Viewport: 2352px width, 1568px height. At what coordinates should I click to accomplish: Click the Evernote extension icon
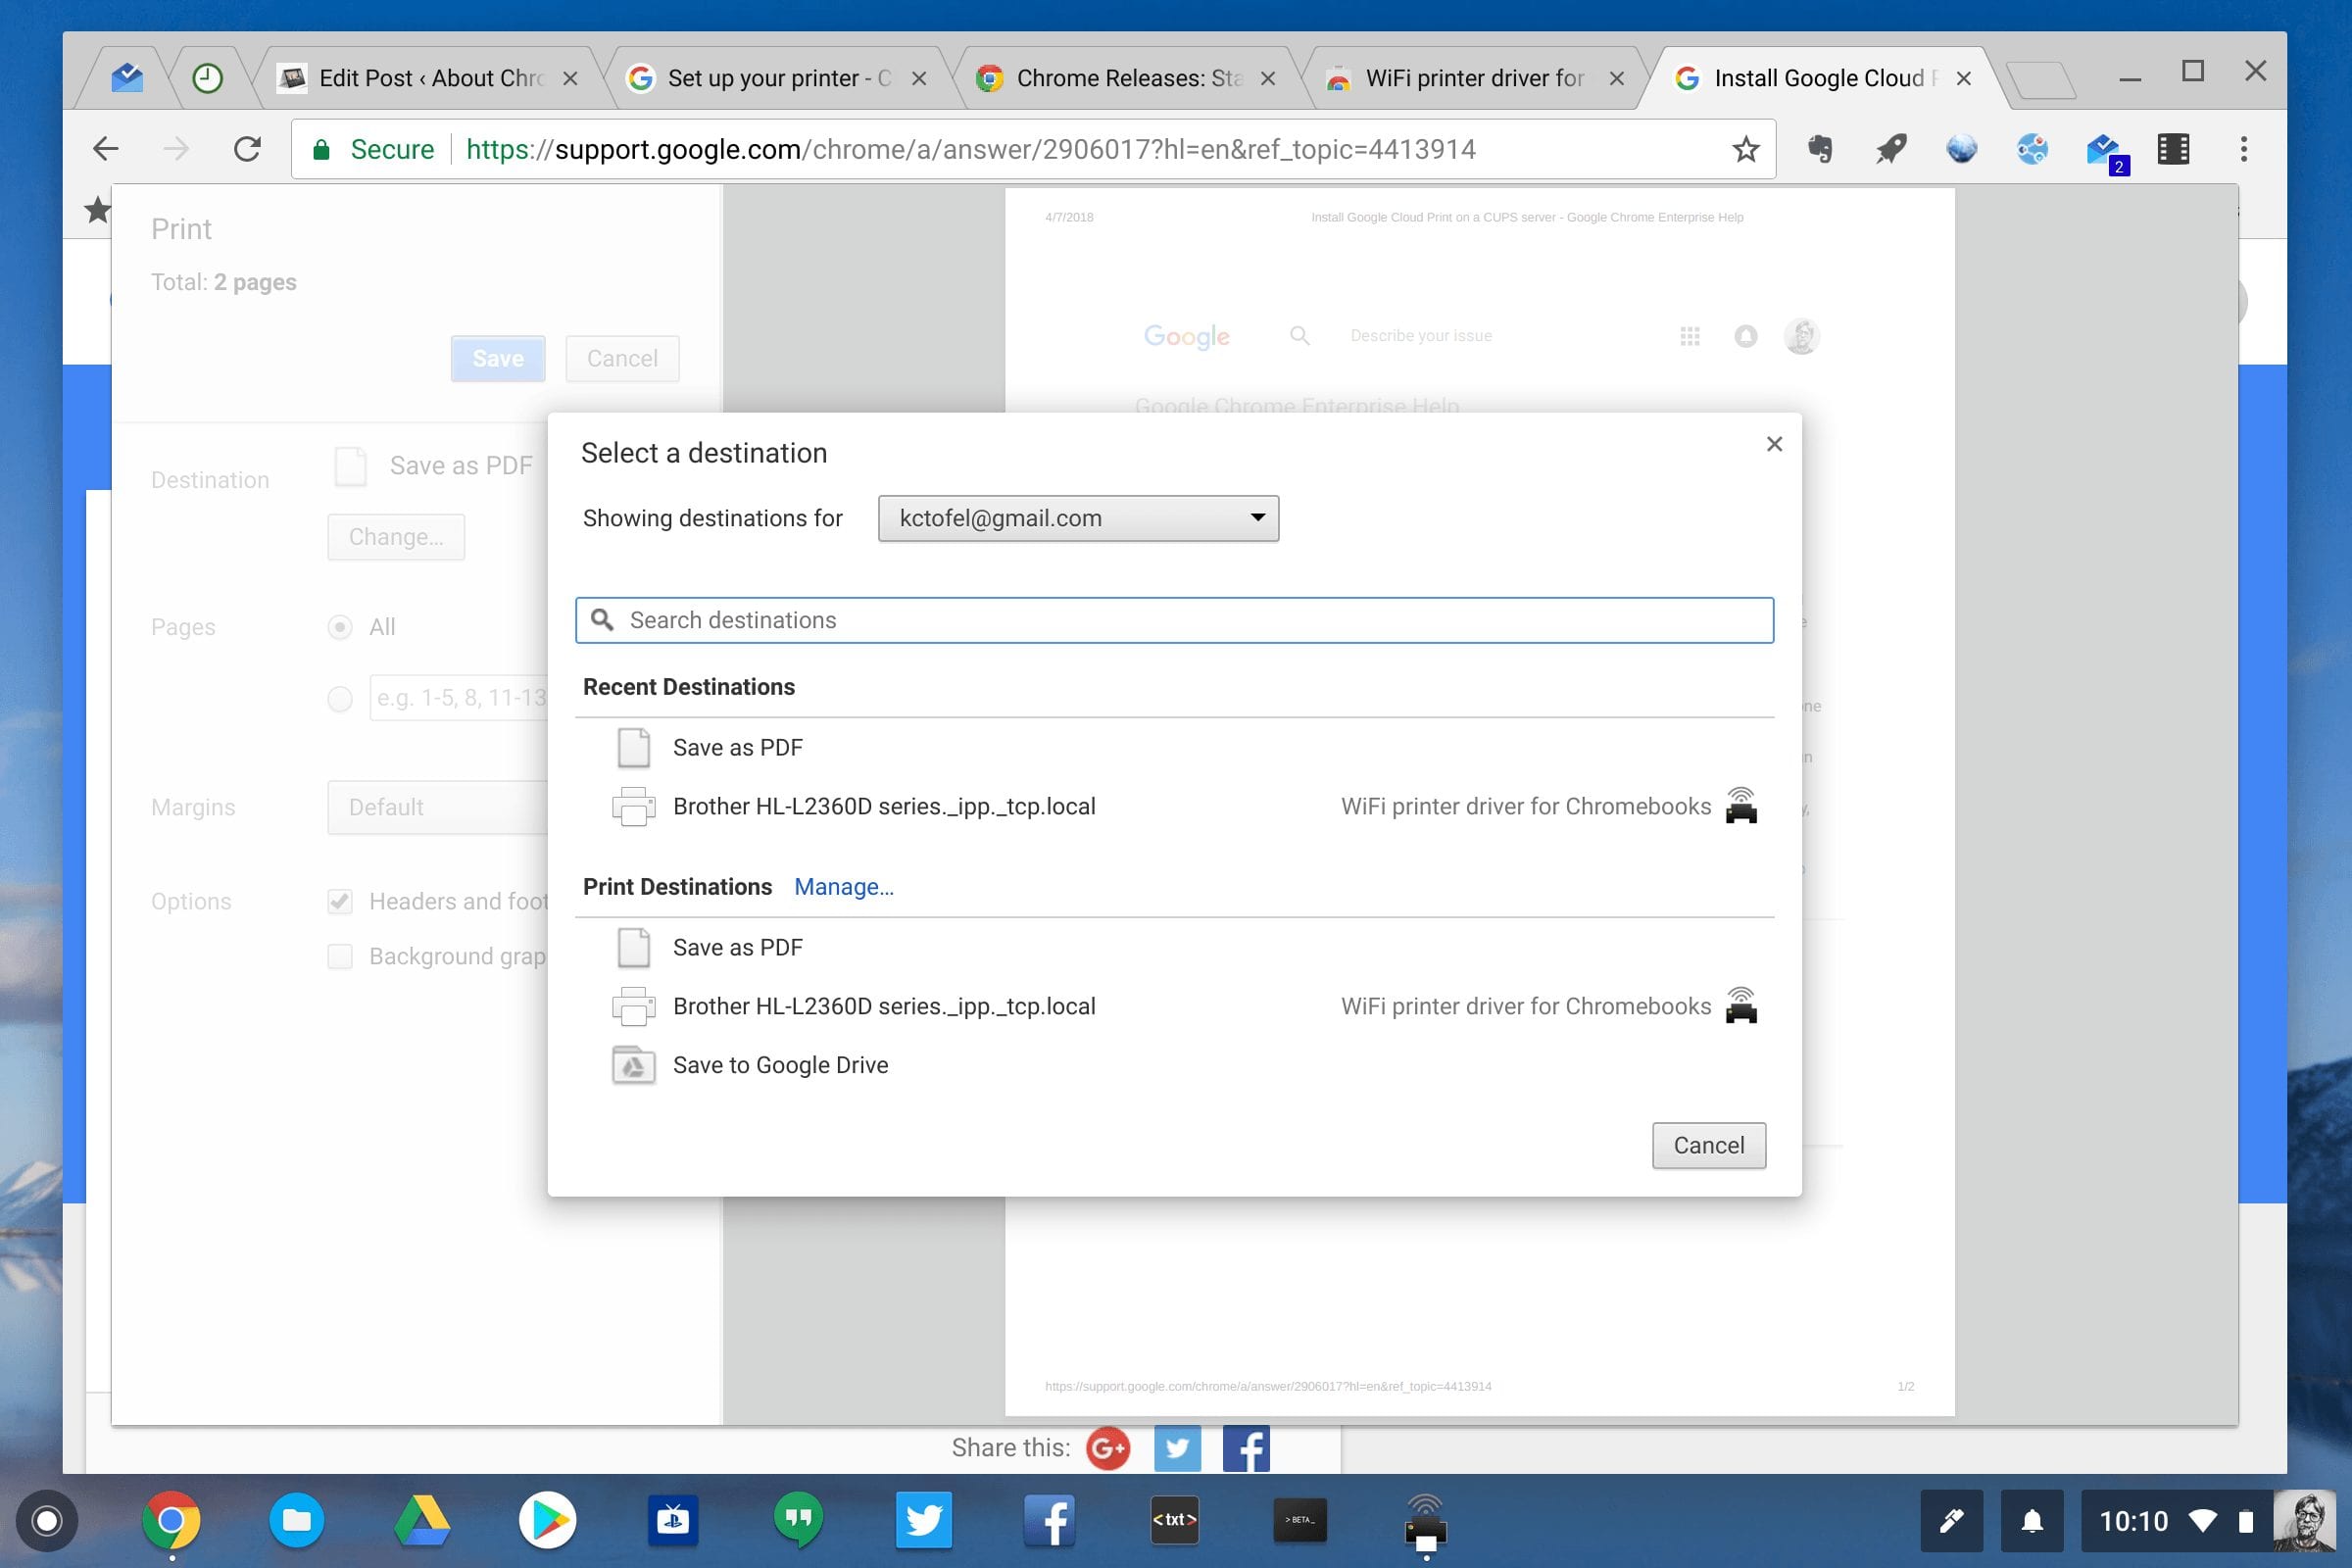tap(1821, 149)
